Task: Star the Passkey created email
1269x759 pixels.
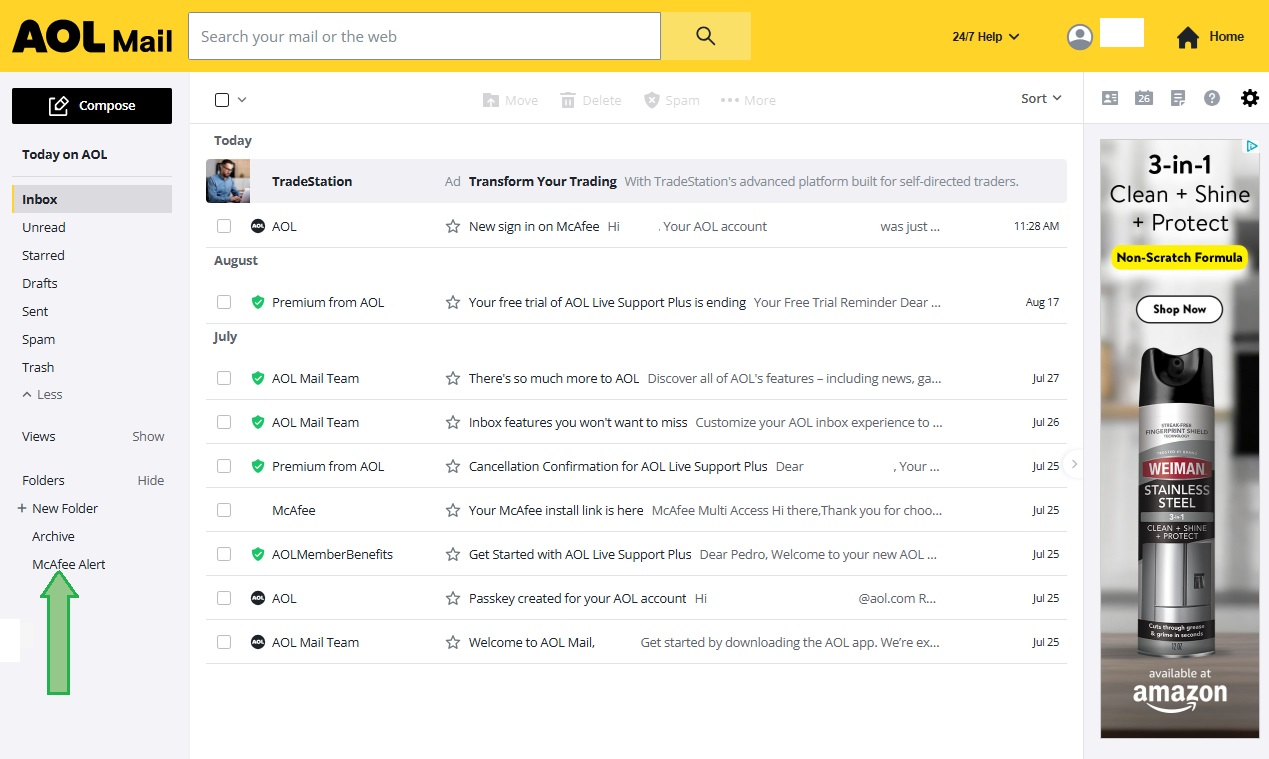Action: click(x=453, y=598)
